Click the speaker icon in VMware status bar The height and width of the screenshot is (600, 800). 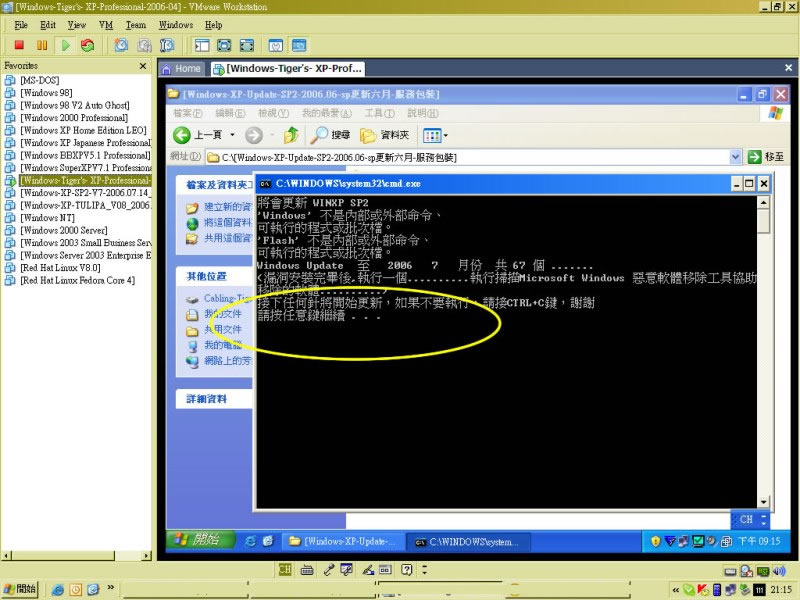click(x=779, y=571)
